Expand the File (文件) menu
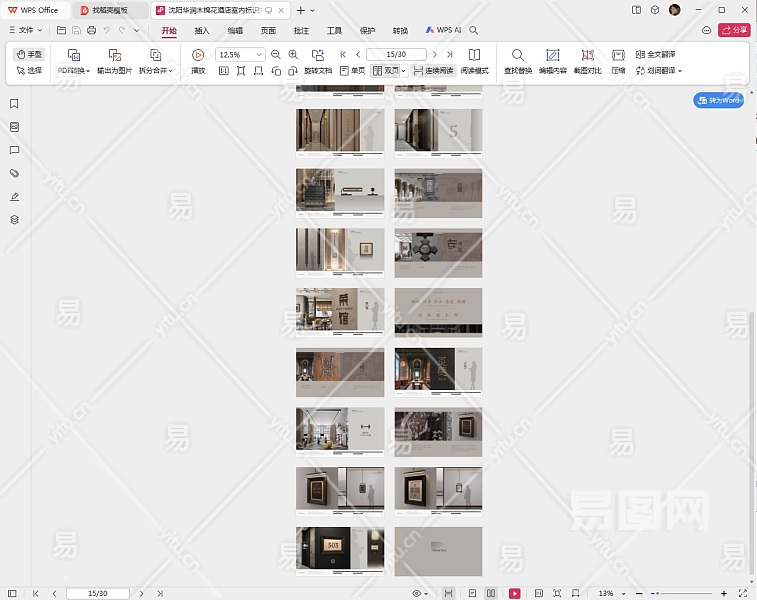Screen dimensions: 757x600 (x=26, y=31)
